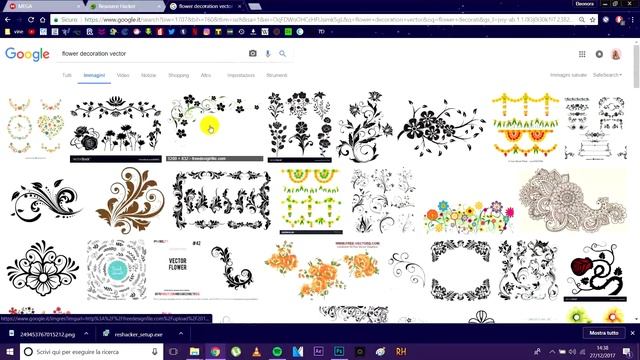Open the Google apps grid

[x=582, y=54]
